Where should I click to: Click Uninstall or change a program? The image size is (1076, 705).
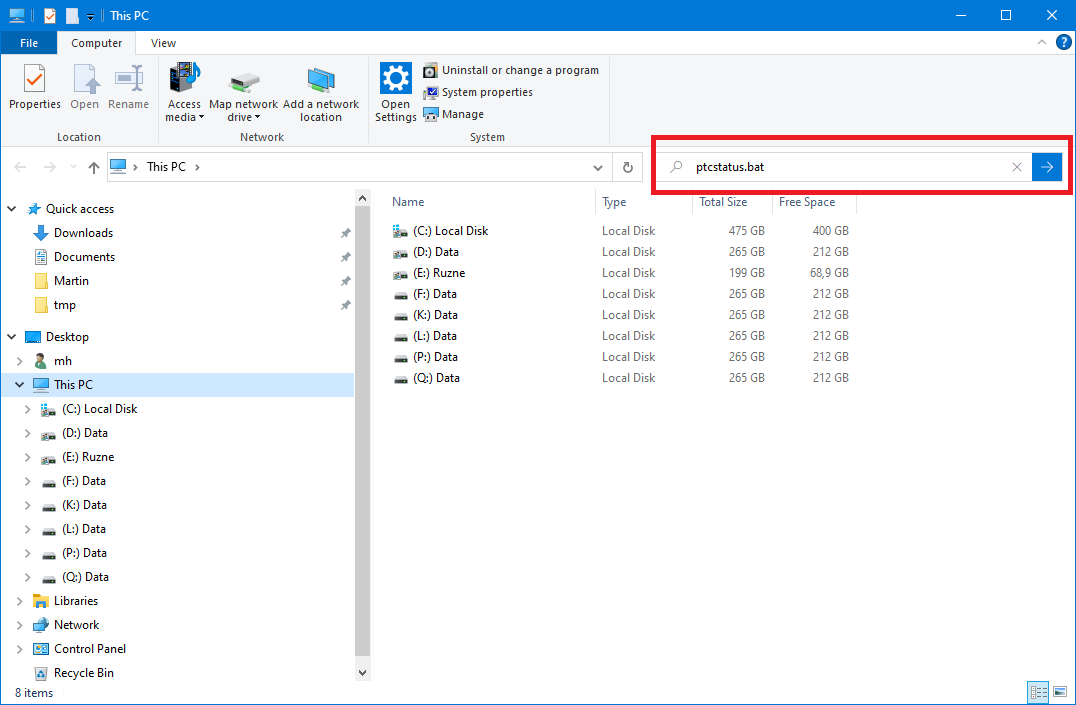pyautogui.click(x=512, y=70)
